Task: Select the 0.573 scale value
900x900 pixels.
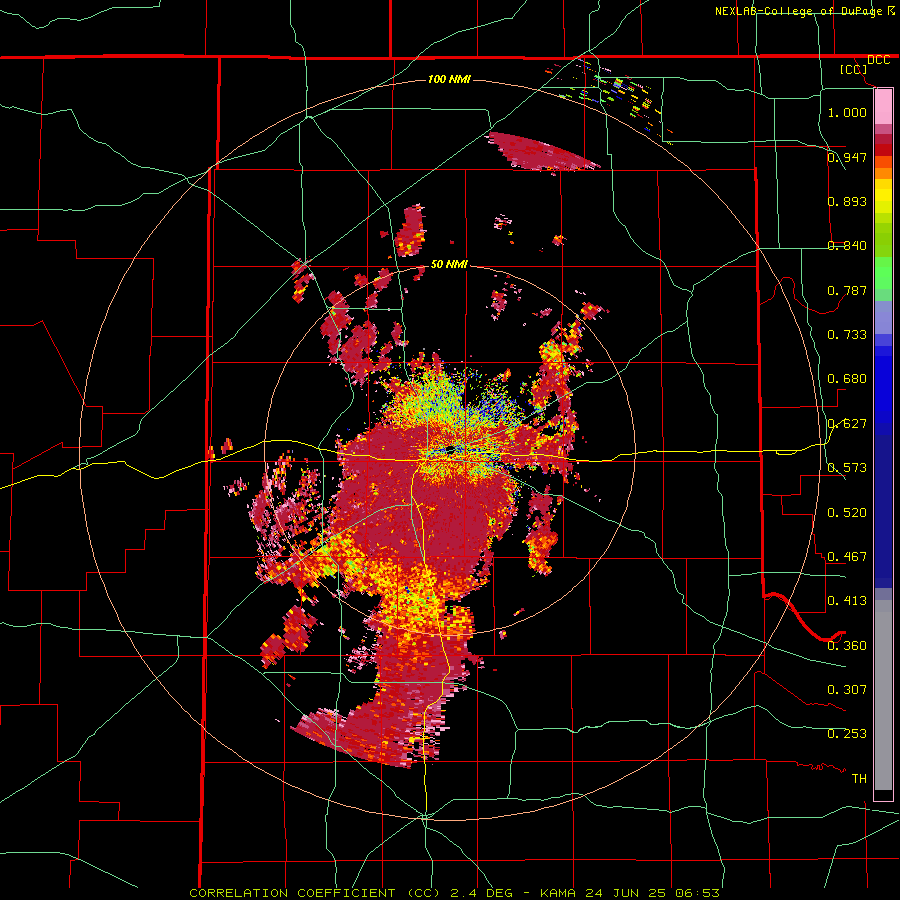Action: tap(847, 467)
